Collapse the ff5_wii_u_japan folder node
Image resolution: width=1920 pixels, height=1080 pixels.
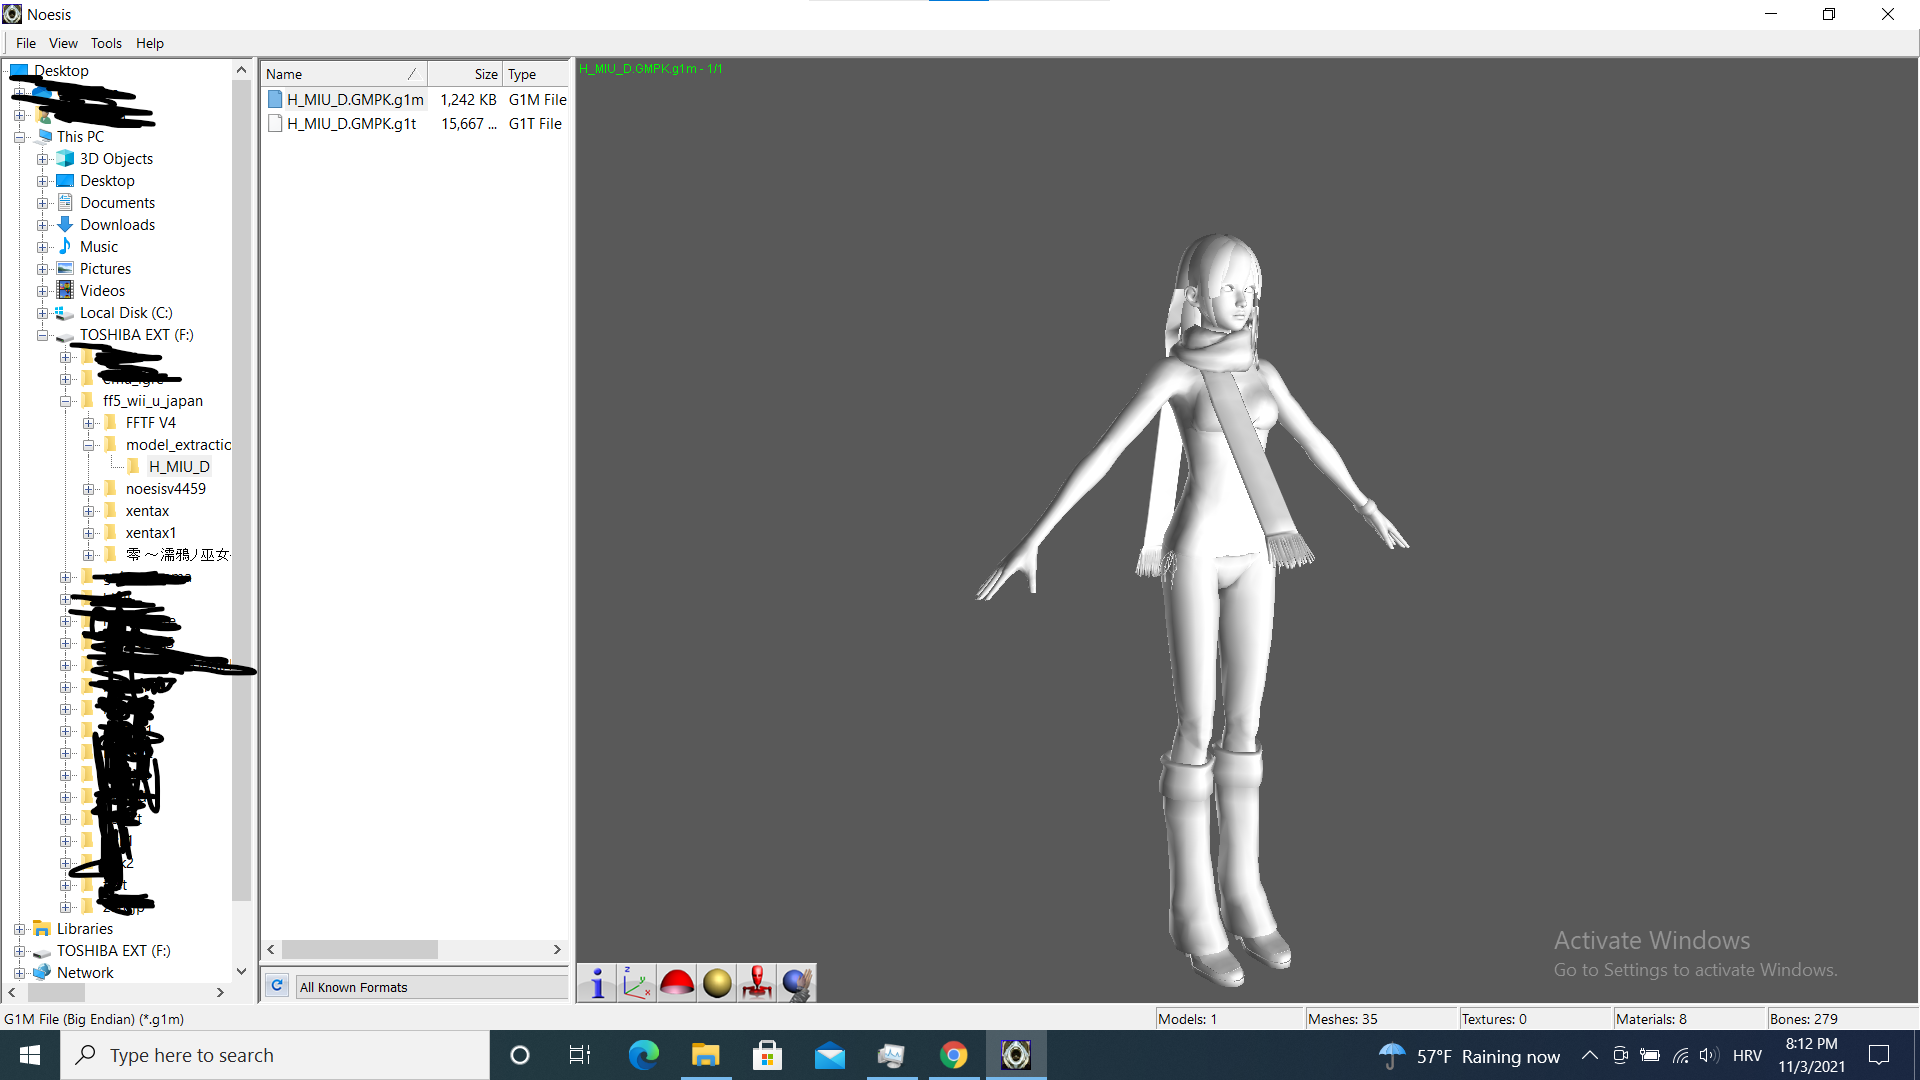[66, 401]
